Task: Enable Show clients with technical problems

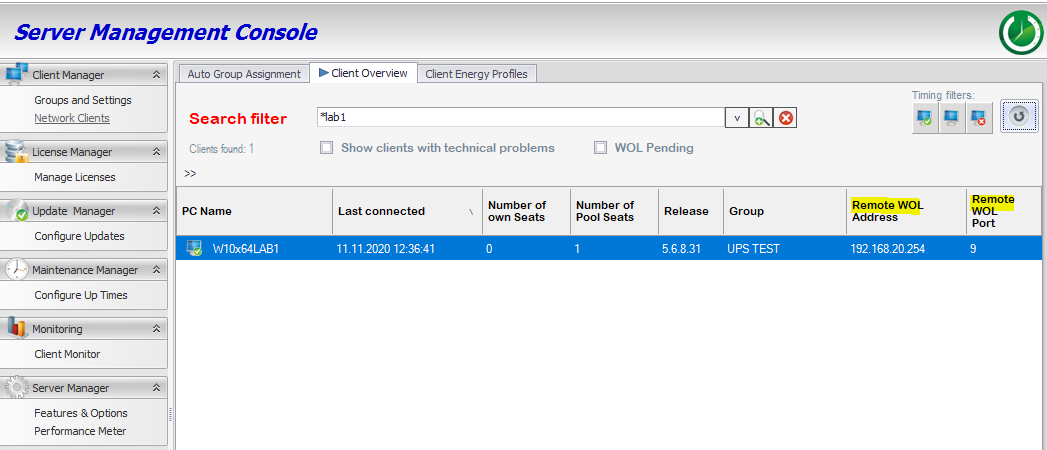Action: tap(327, 148)
